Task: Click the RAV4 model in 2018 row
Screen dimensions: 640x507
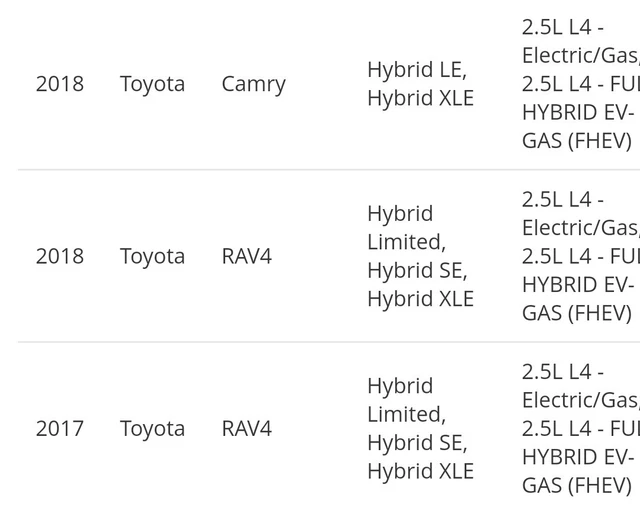Action: [247, 256]
